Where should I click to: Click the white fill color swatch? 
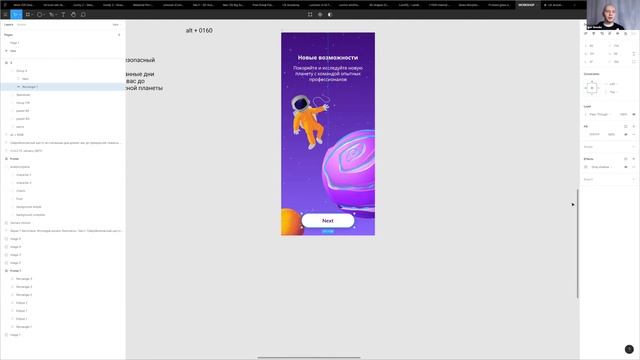coord(586,134)
